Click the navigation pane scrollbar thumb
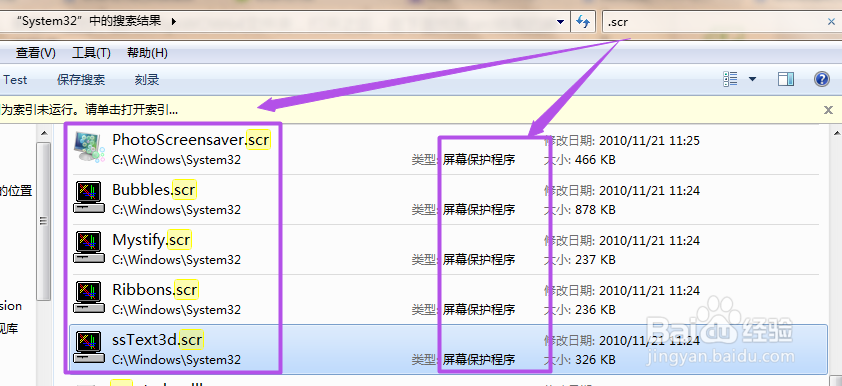The height and width of the screenshot is (386, 842). click(x=44, y=221)
